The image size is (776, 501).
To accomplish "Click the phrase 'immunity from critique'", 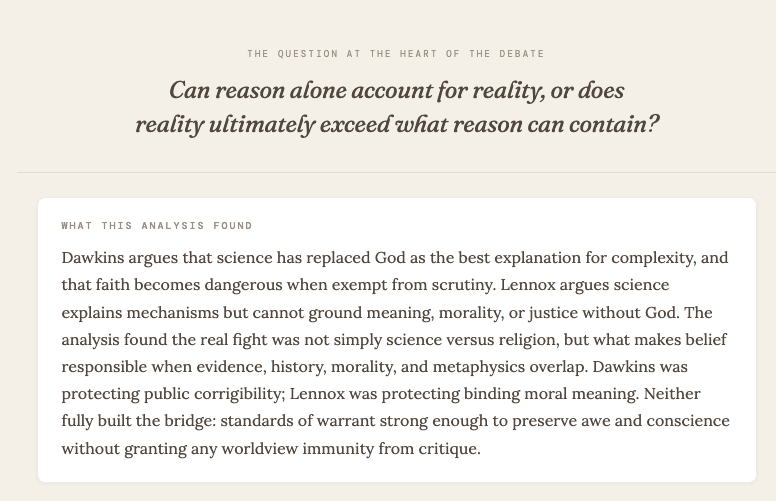I will (x=391, y=449).
